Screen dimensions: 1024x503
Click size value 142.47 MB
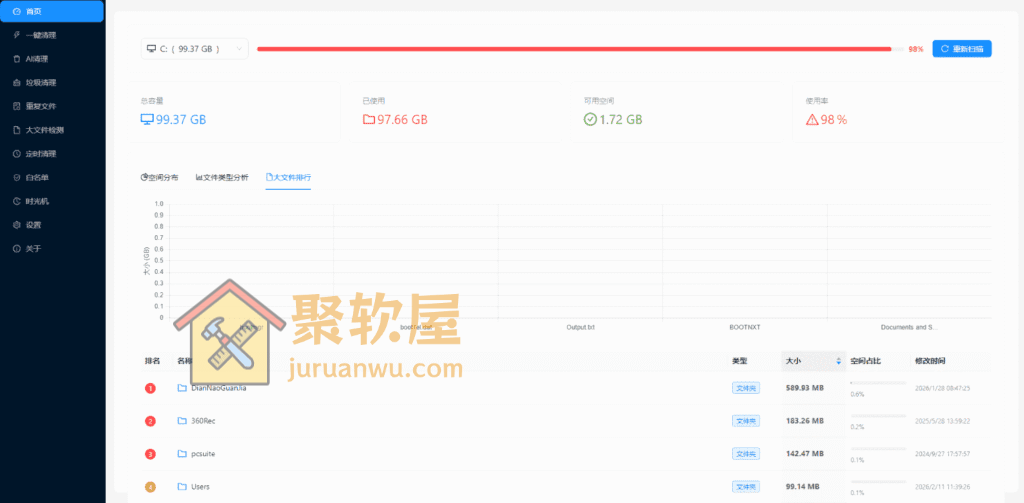point(805,453)
